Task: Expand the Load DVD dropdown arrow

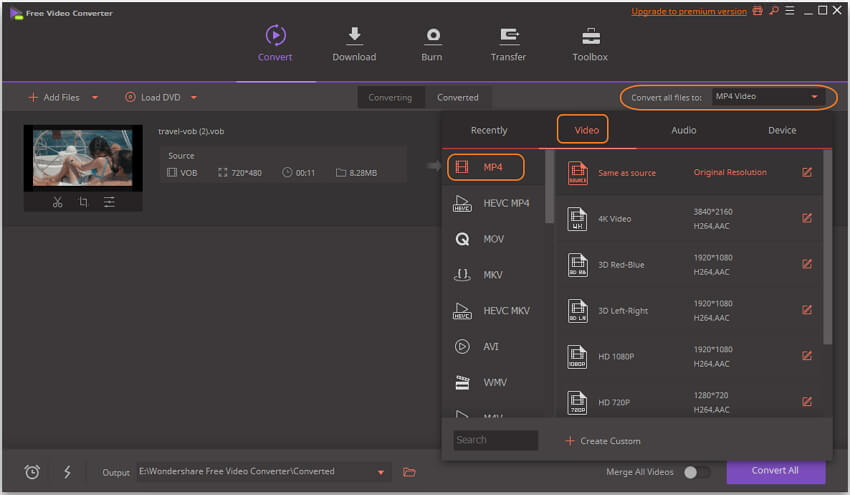Action: click(194, 98)
